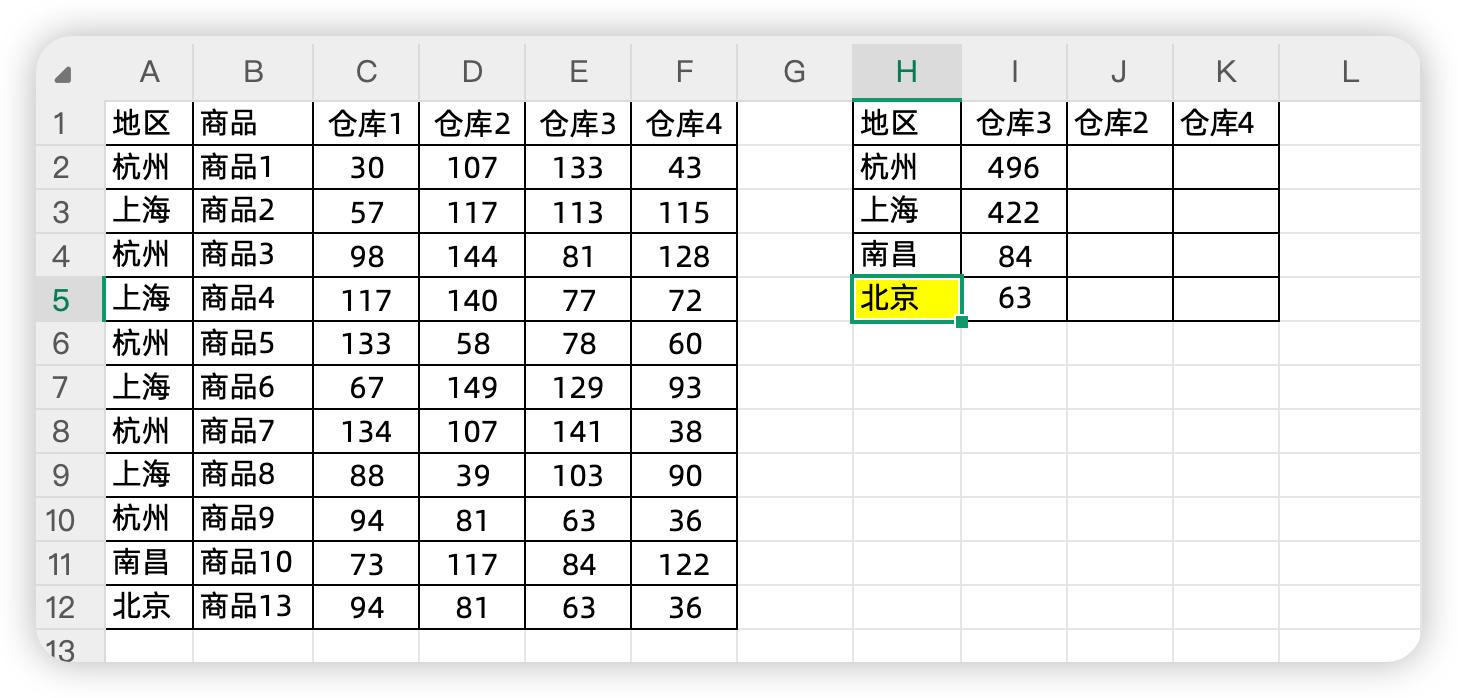This screenshot has width=1458, height=698.
Task: Click the 地区 header in column A
Action: click(148, 124)
